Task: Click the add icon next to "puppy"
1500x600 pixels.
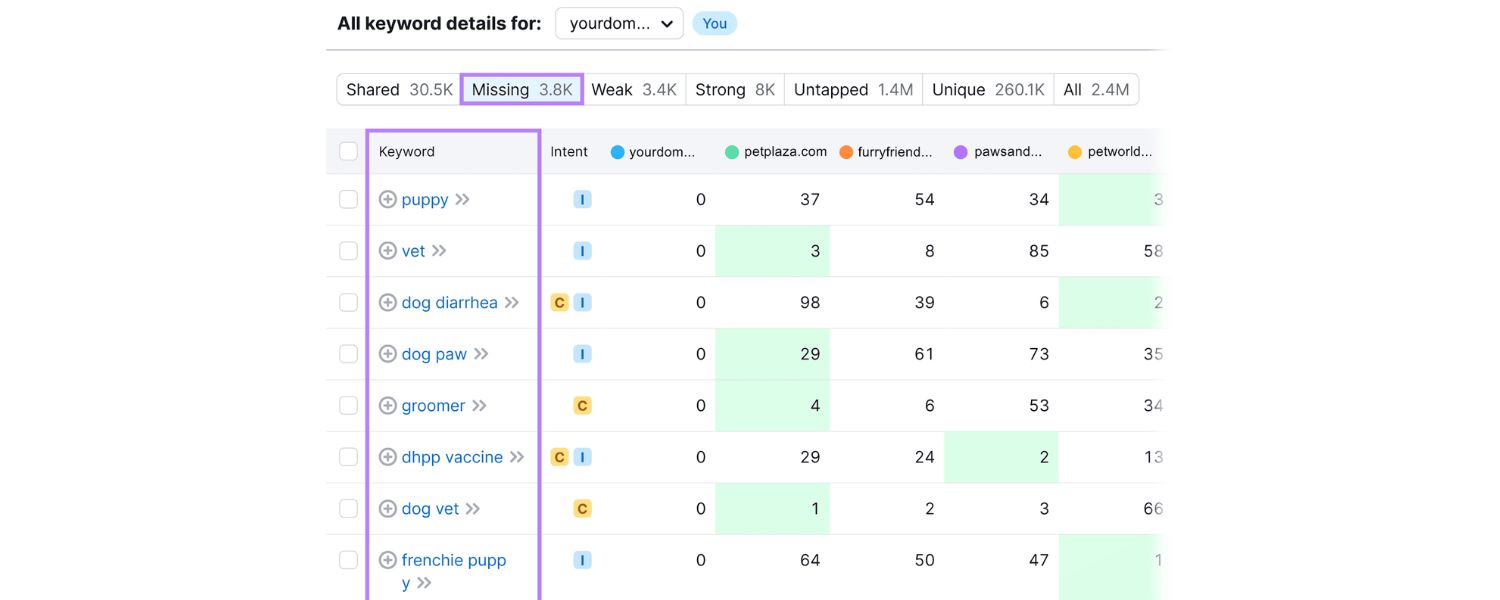Action: [x=388, y=199]
